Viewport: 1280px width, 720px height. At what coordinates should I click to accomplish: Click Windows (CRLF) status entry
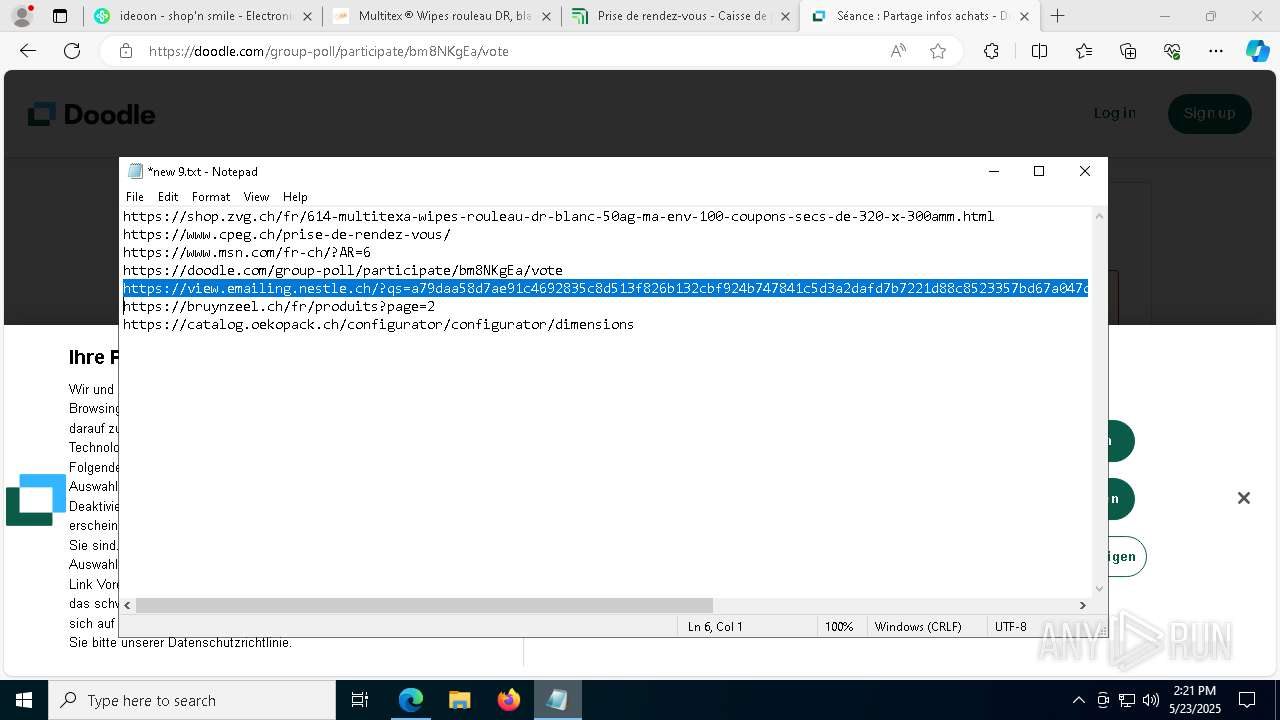point(918,627)
